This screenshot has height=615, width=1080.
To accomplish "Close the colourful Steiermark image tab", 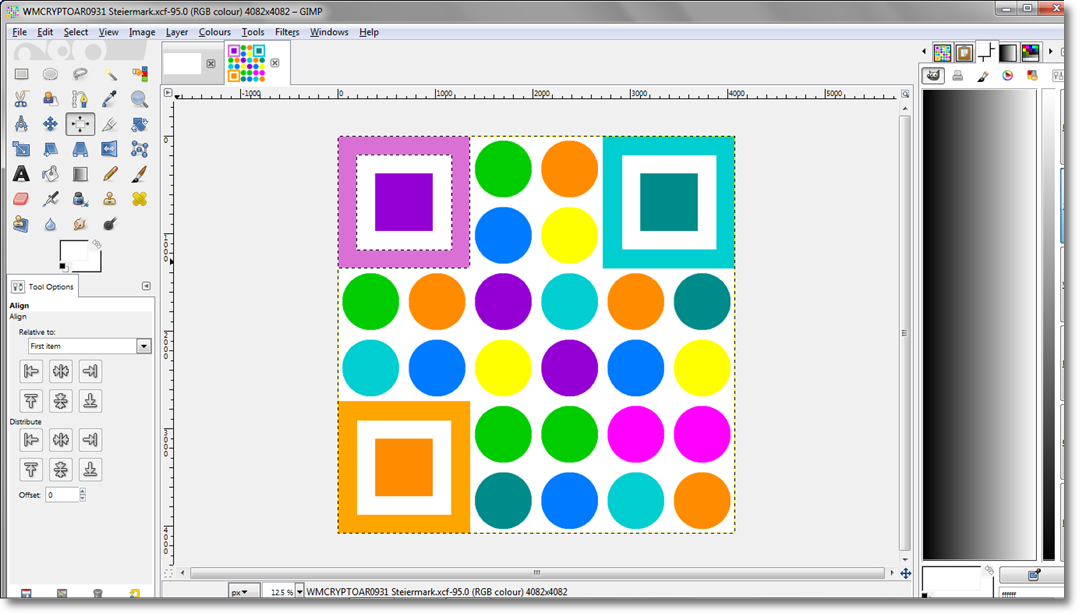I will pos(275,63).
